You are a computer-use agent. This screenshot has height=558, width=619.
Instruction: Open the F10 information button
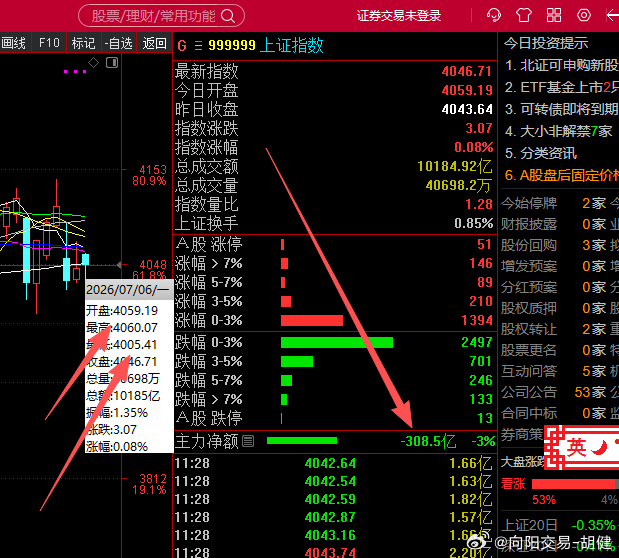49,43
